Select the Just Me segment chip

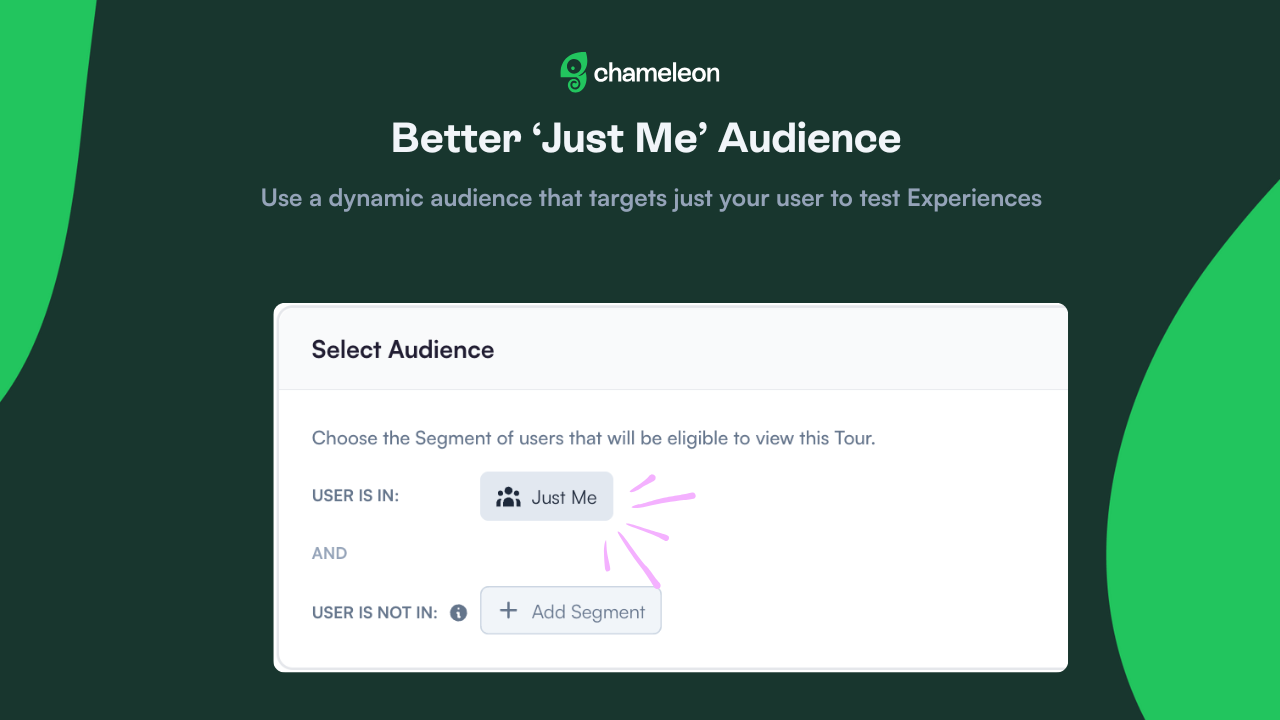coord(547,496)
